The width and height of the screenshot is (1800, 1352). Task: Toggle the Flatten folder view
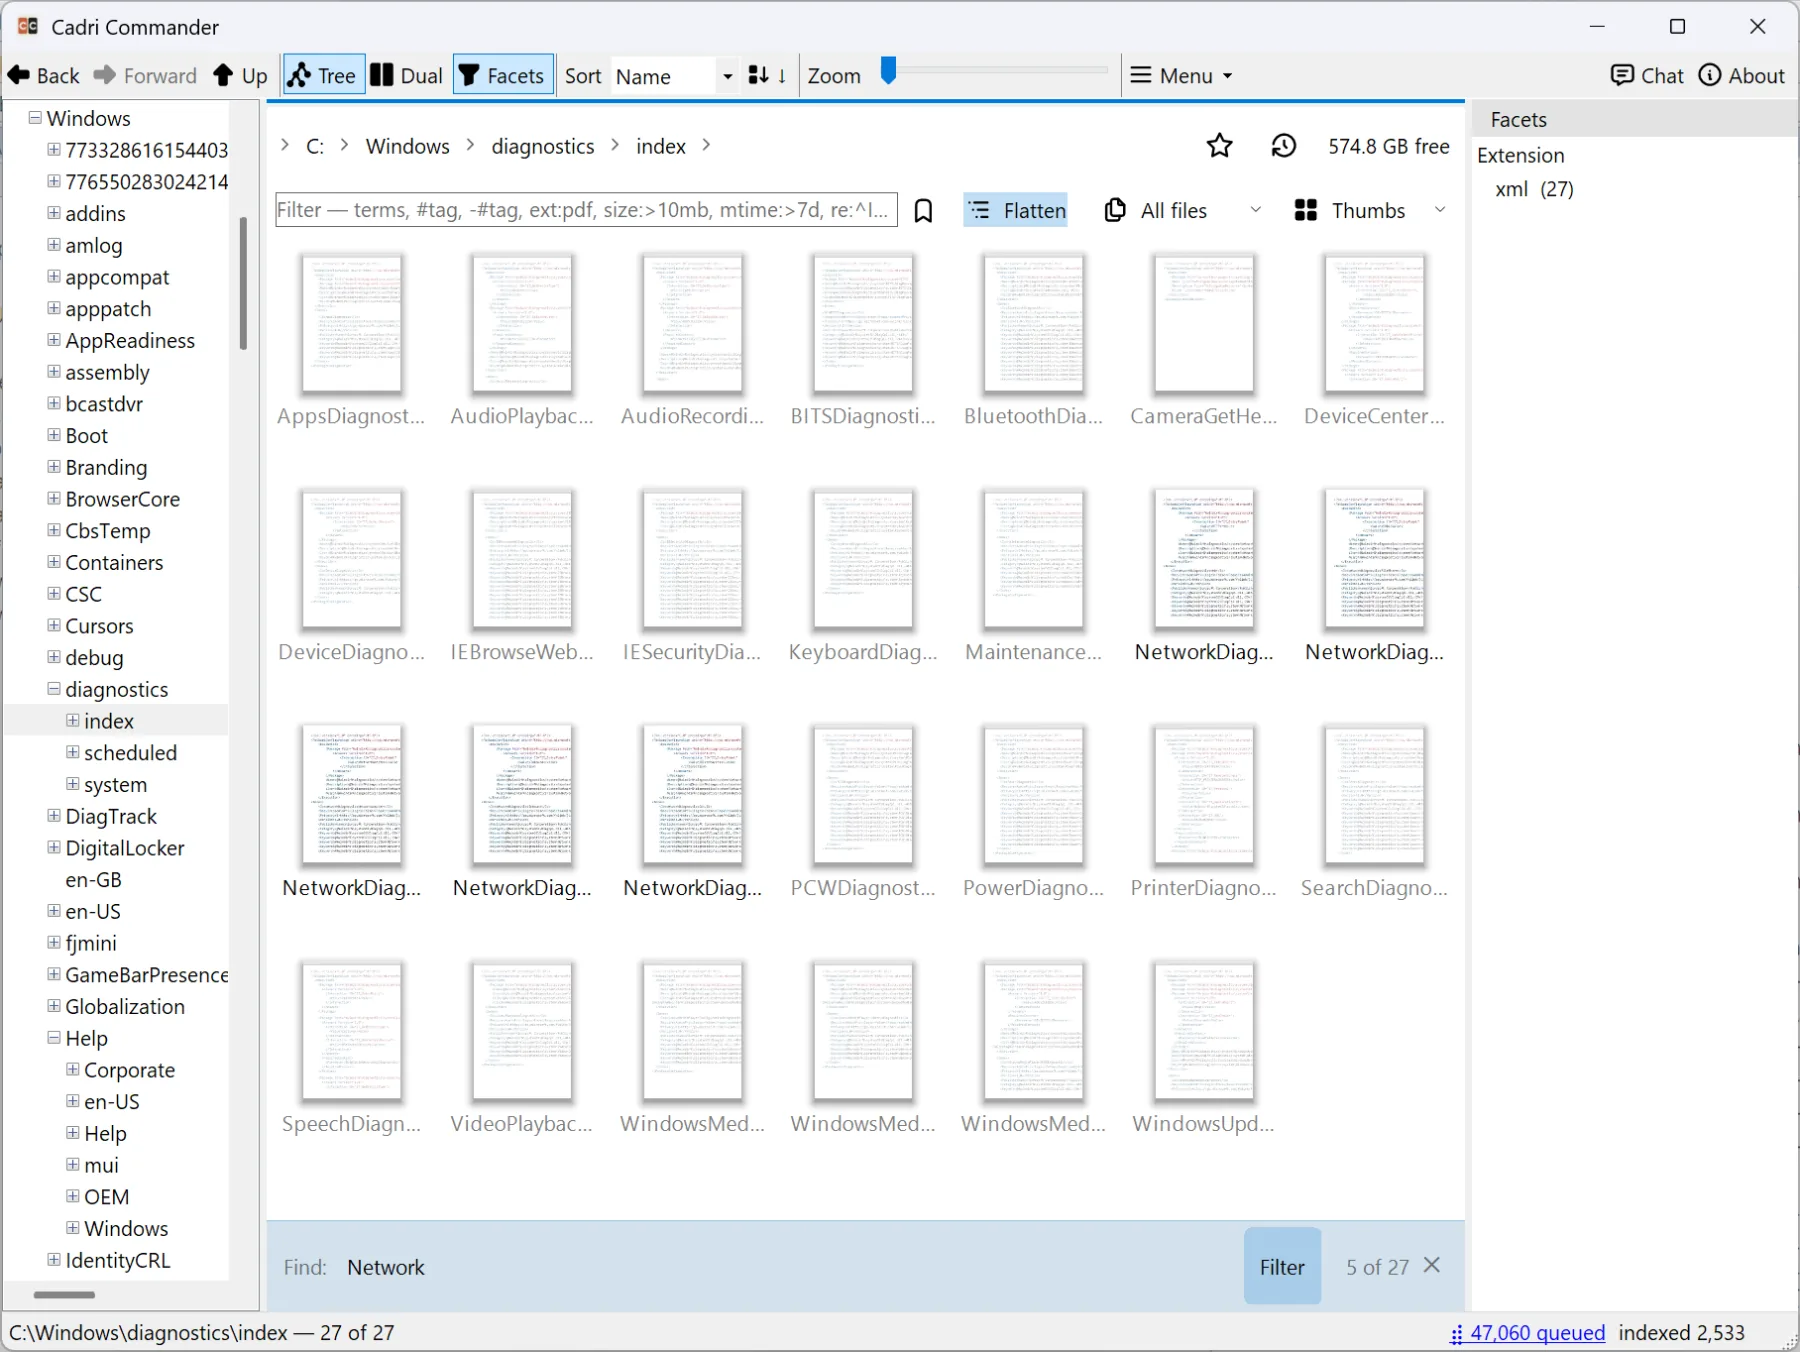[1016, 211]
